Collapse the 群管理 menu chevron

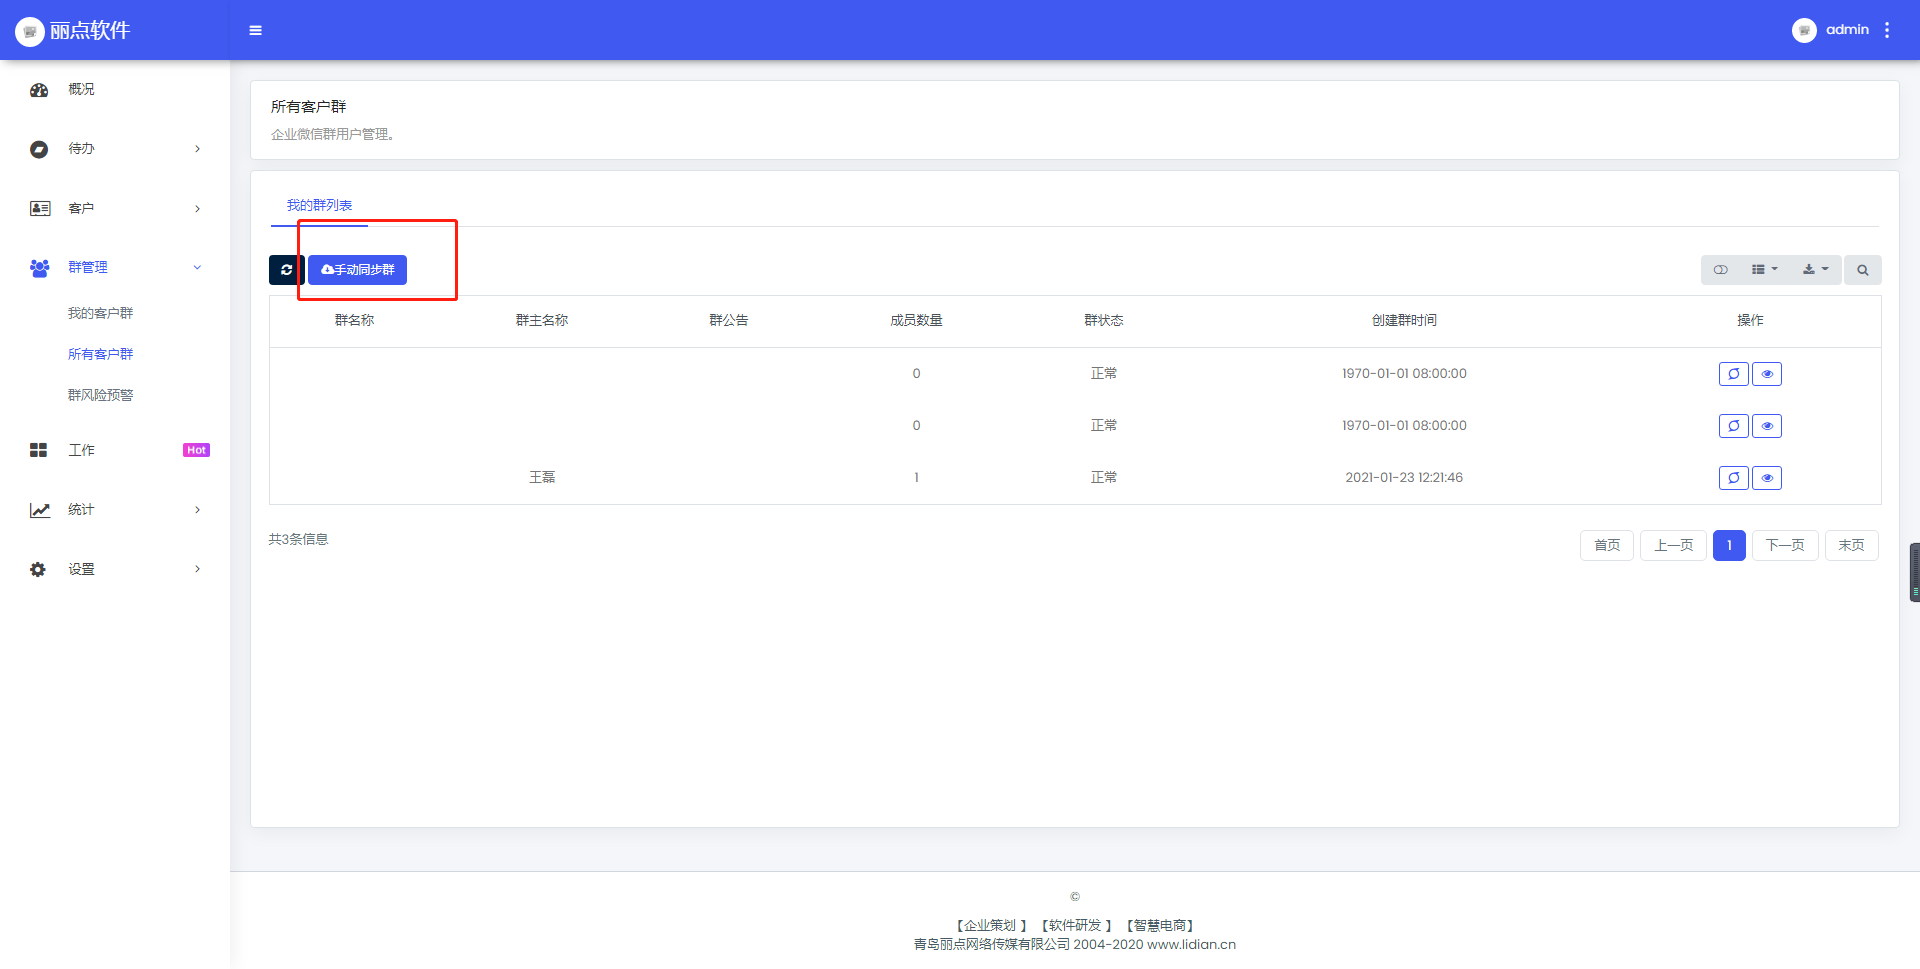pos(197,268)
